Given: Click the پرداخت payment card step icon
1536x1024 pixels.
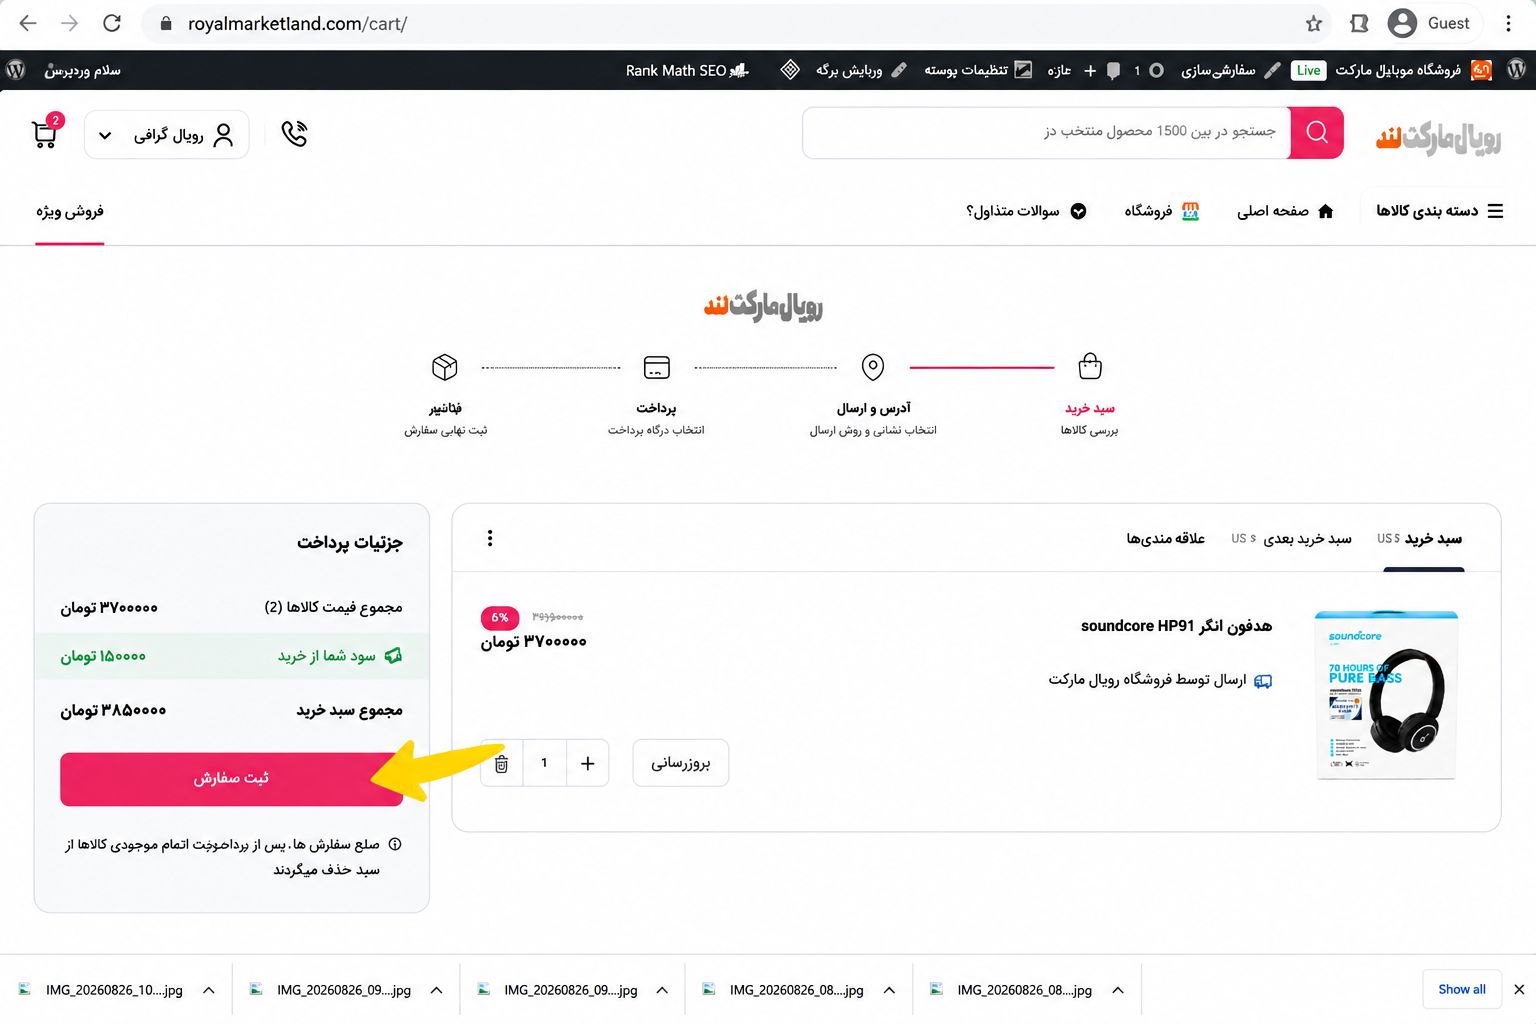Looking at the screenshot, I should (x=657, y=367).
